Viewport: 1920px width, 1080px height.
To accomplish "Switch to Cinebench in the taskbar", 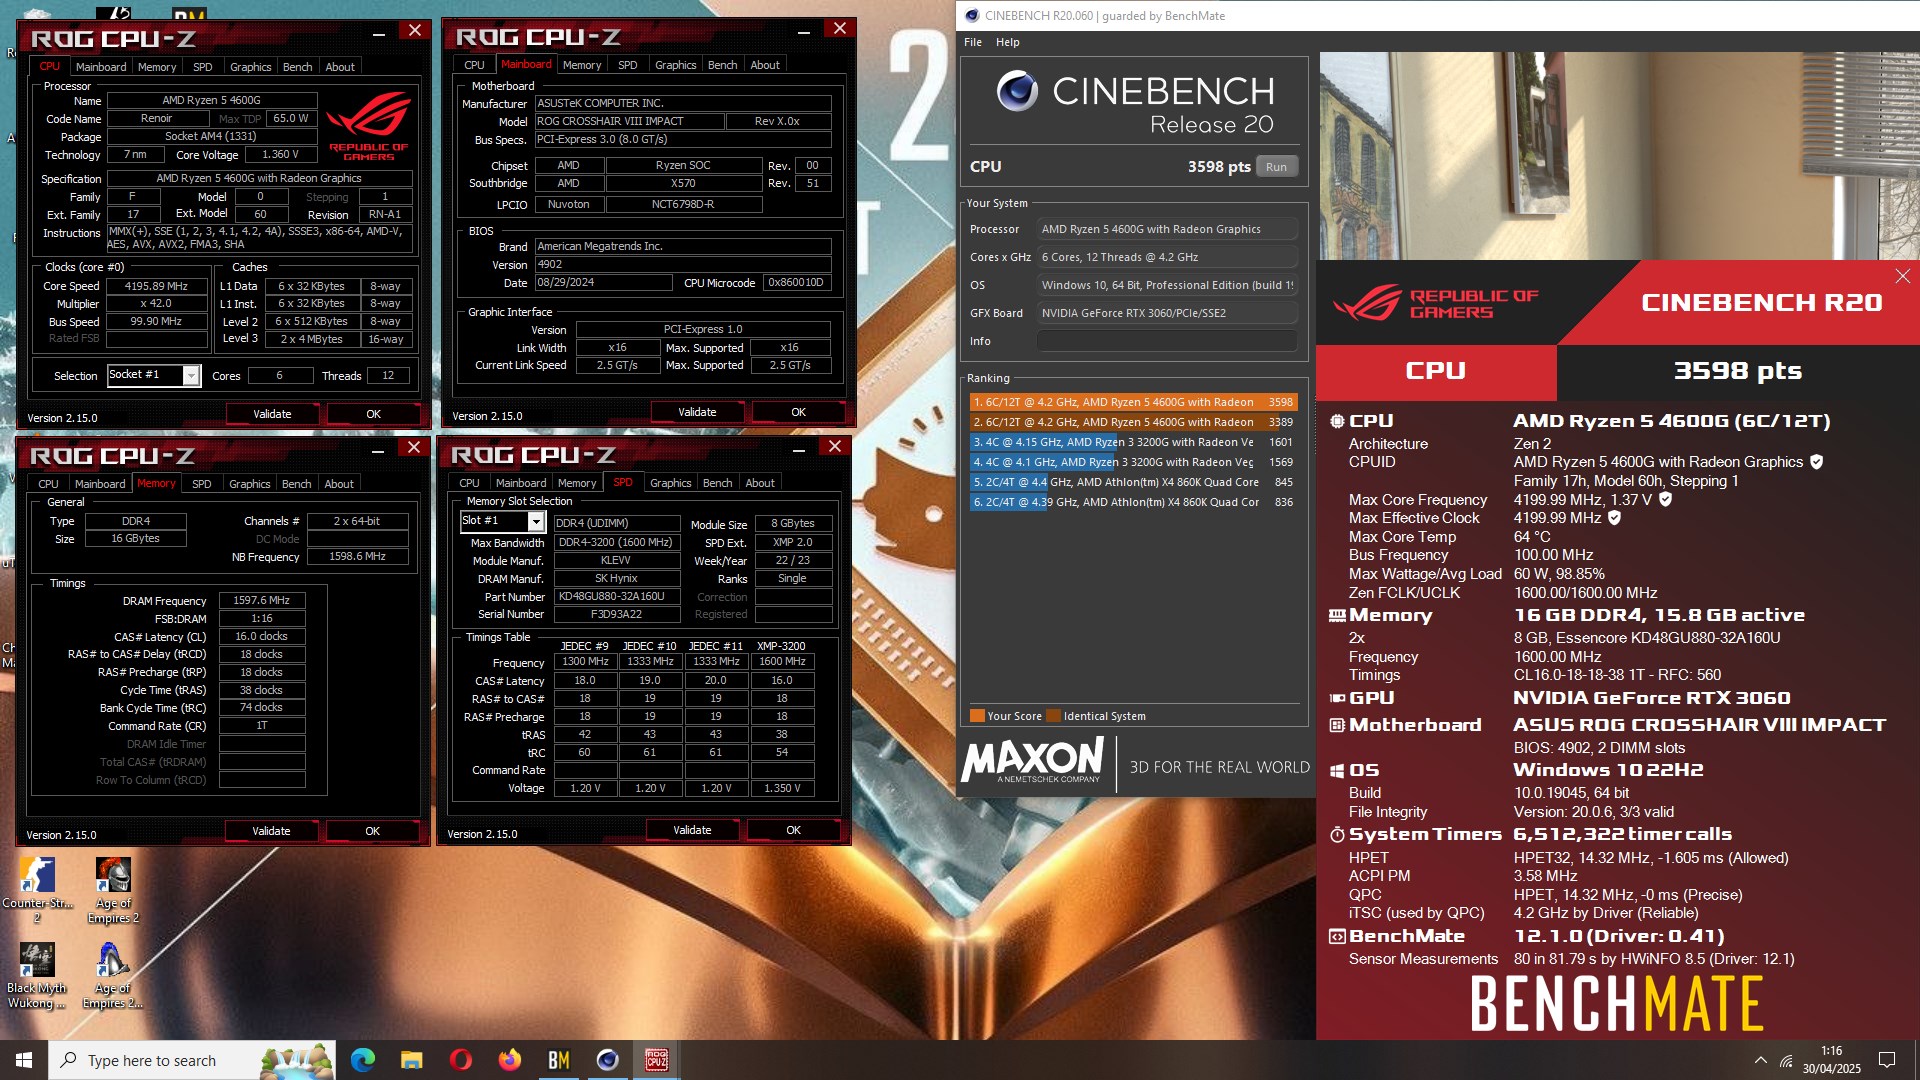I will coord(608,1060).
